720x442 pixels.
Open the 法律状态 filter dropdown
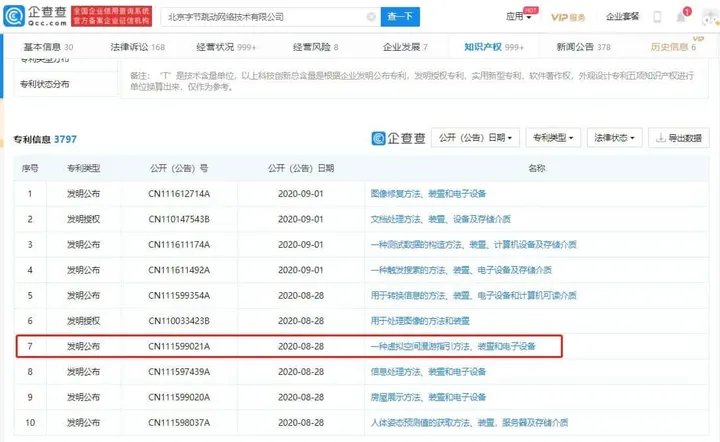(614, 138)
